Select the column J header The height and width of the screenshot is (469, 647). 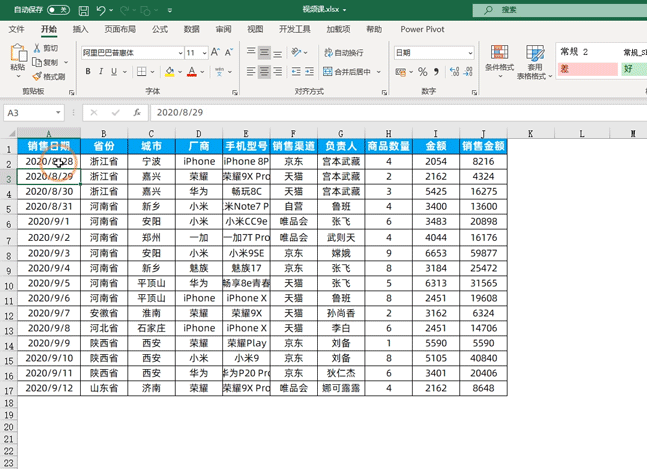coord(483,133)
